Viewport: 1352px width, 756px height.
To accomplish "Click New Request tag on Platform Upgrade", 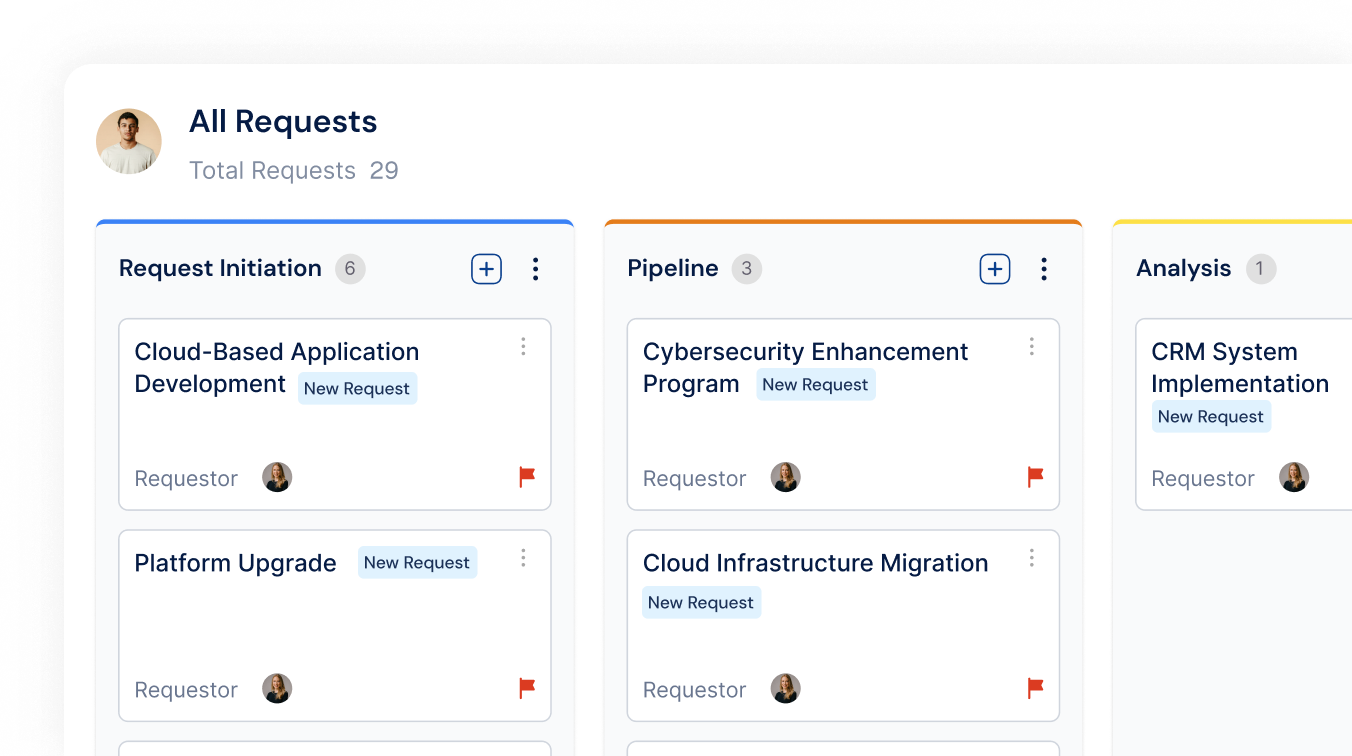I will coord(417,563).
